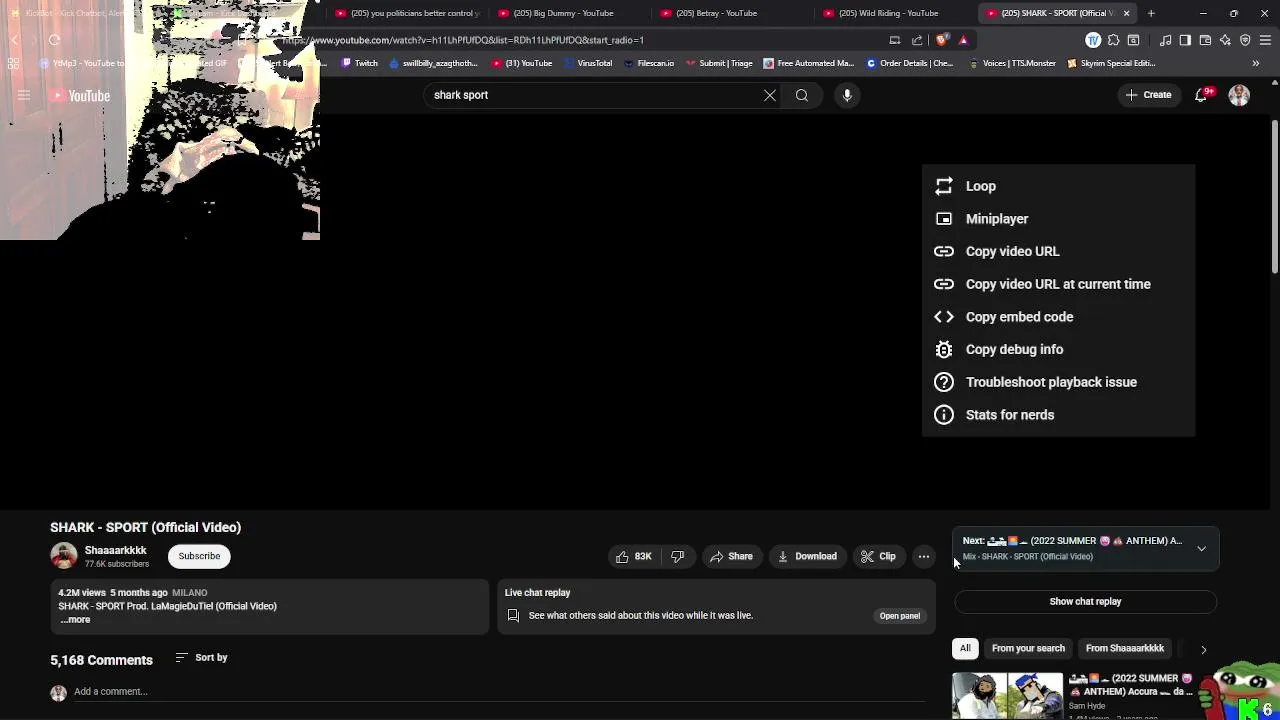Open Sort by comments dropdown
1280x720 pixels.
[x=201, y=657]
